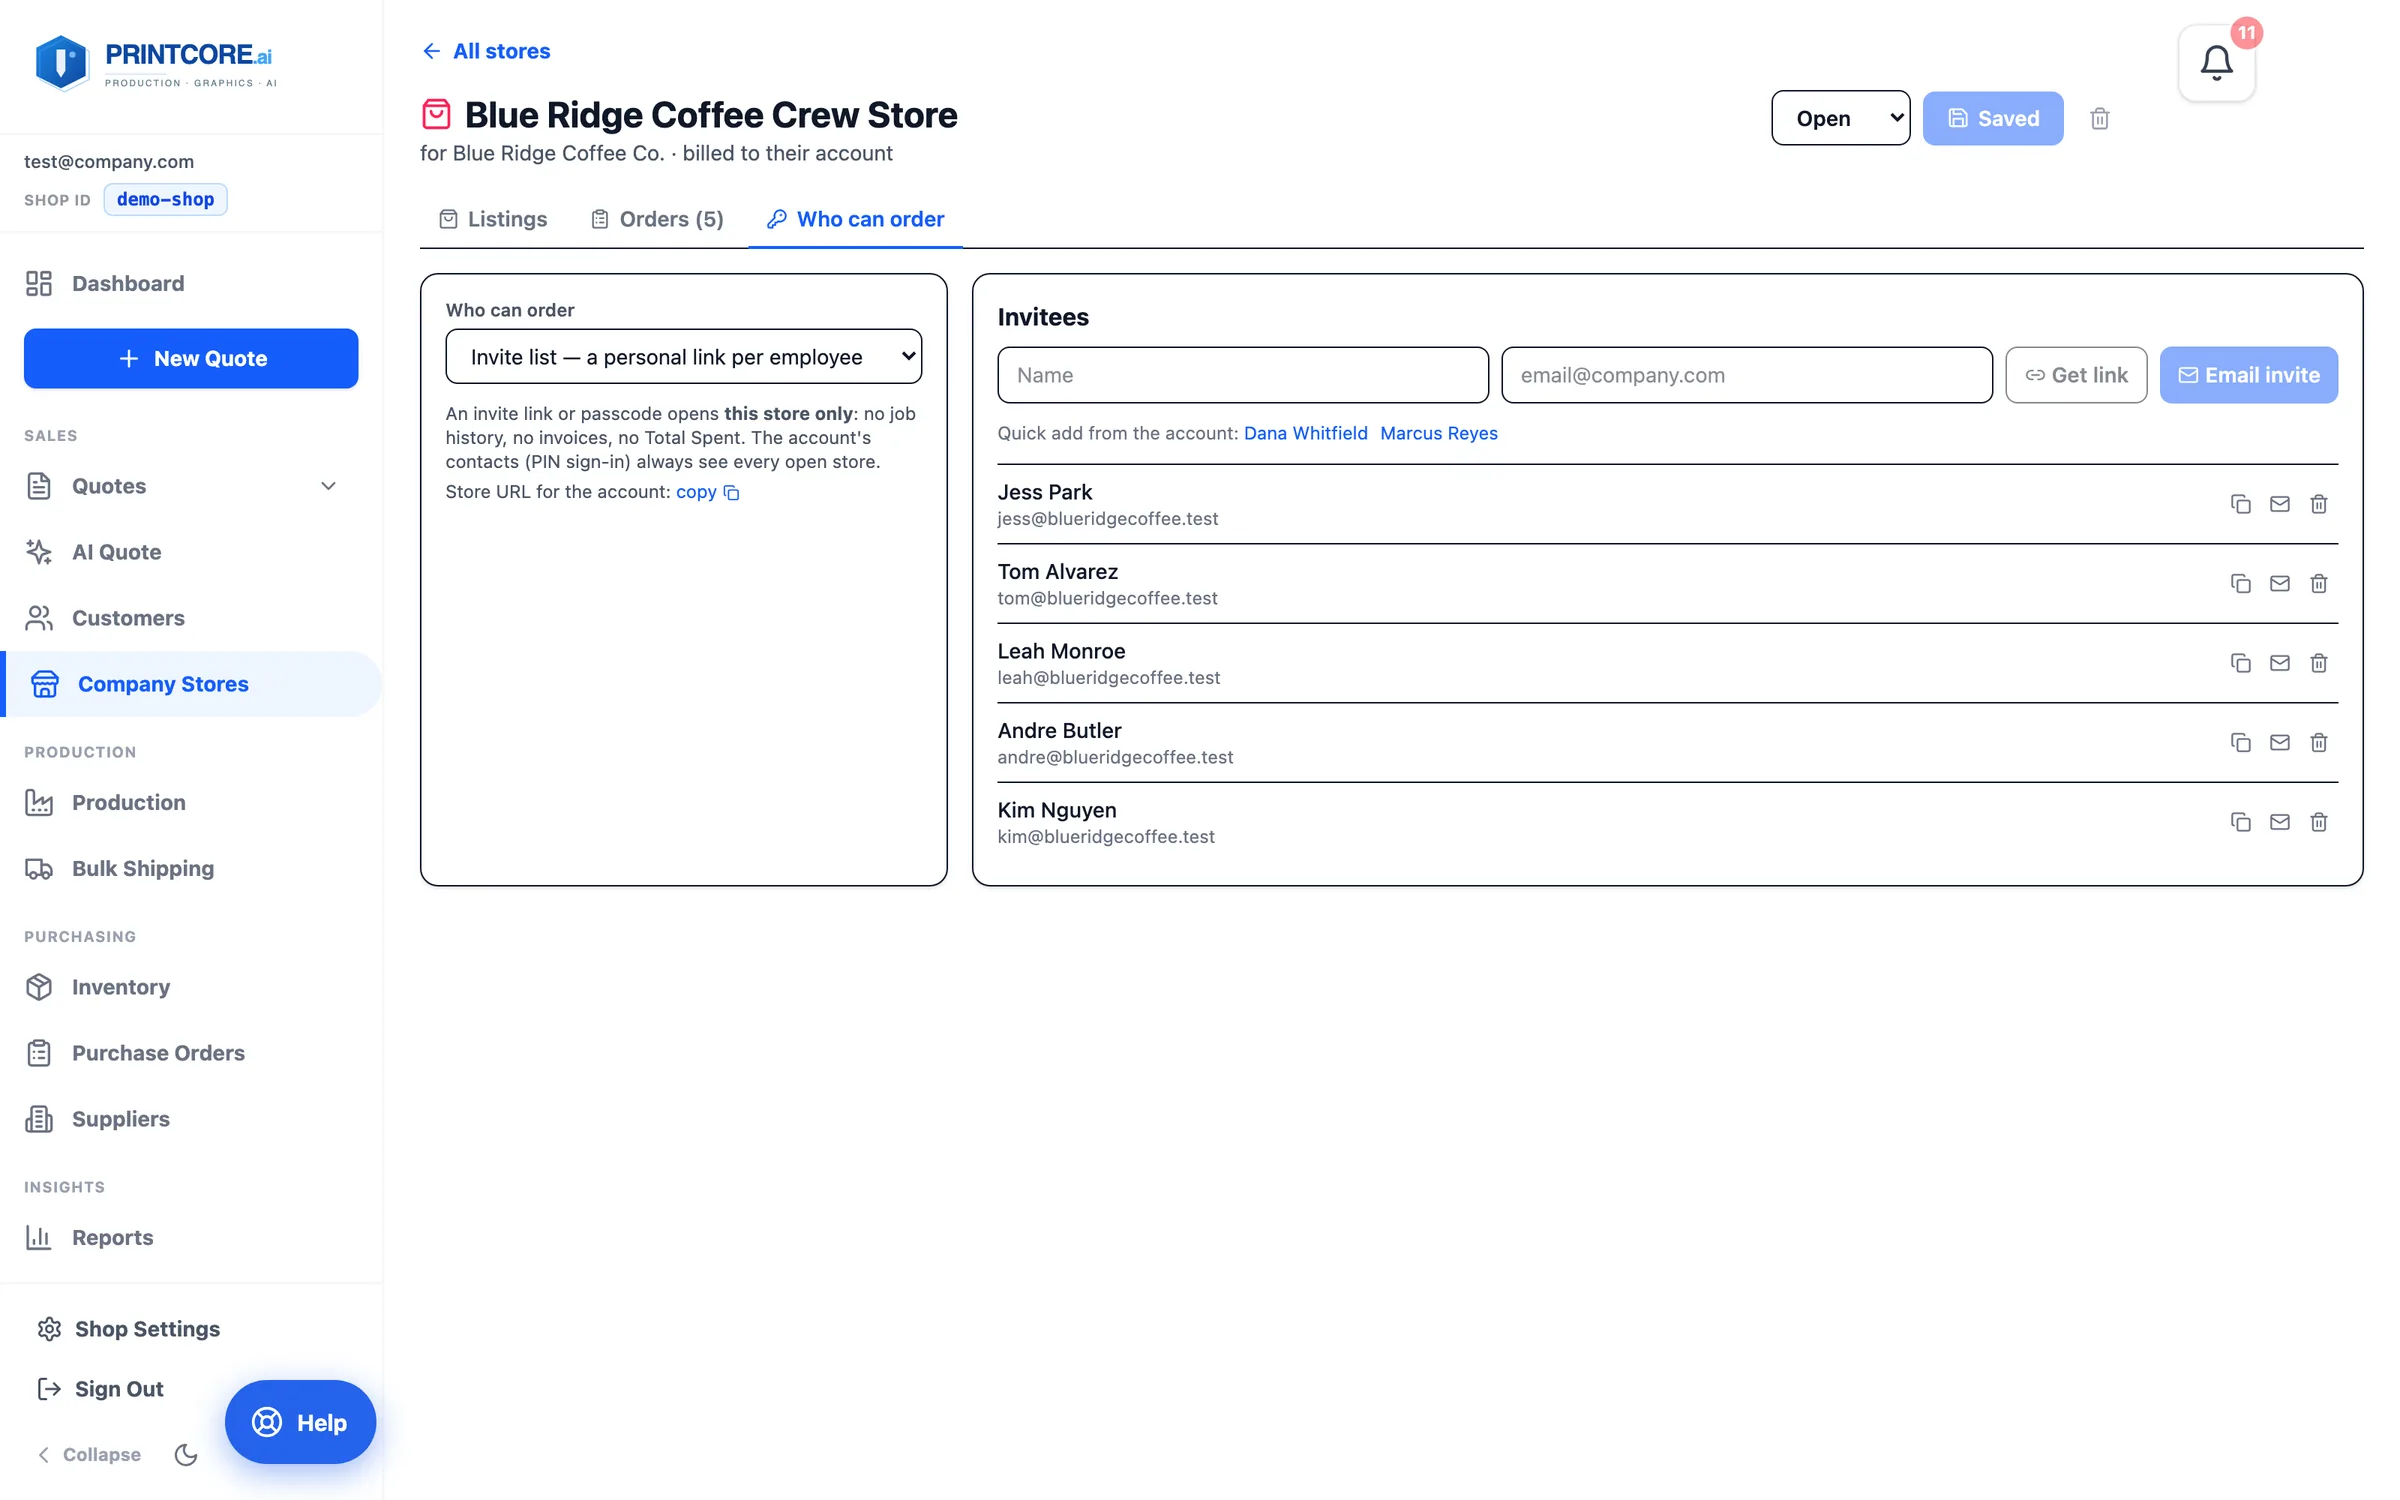
Task: Switch to the Orders (5) tab
Action: click(657, 219)
